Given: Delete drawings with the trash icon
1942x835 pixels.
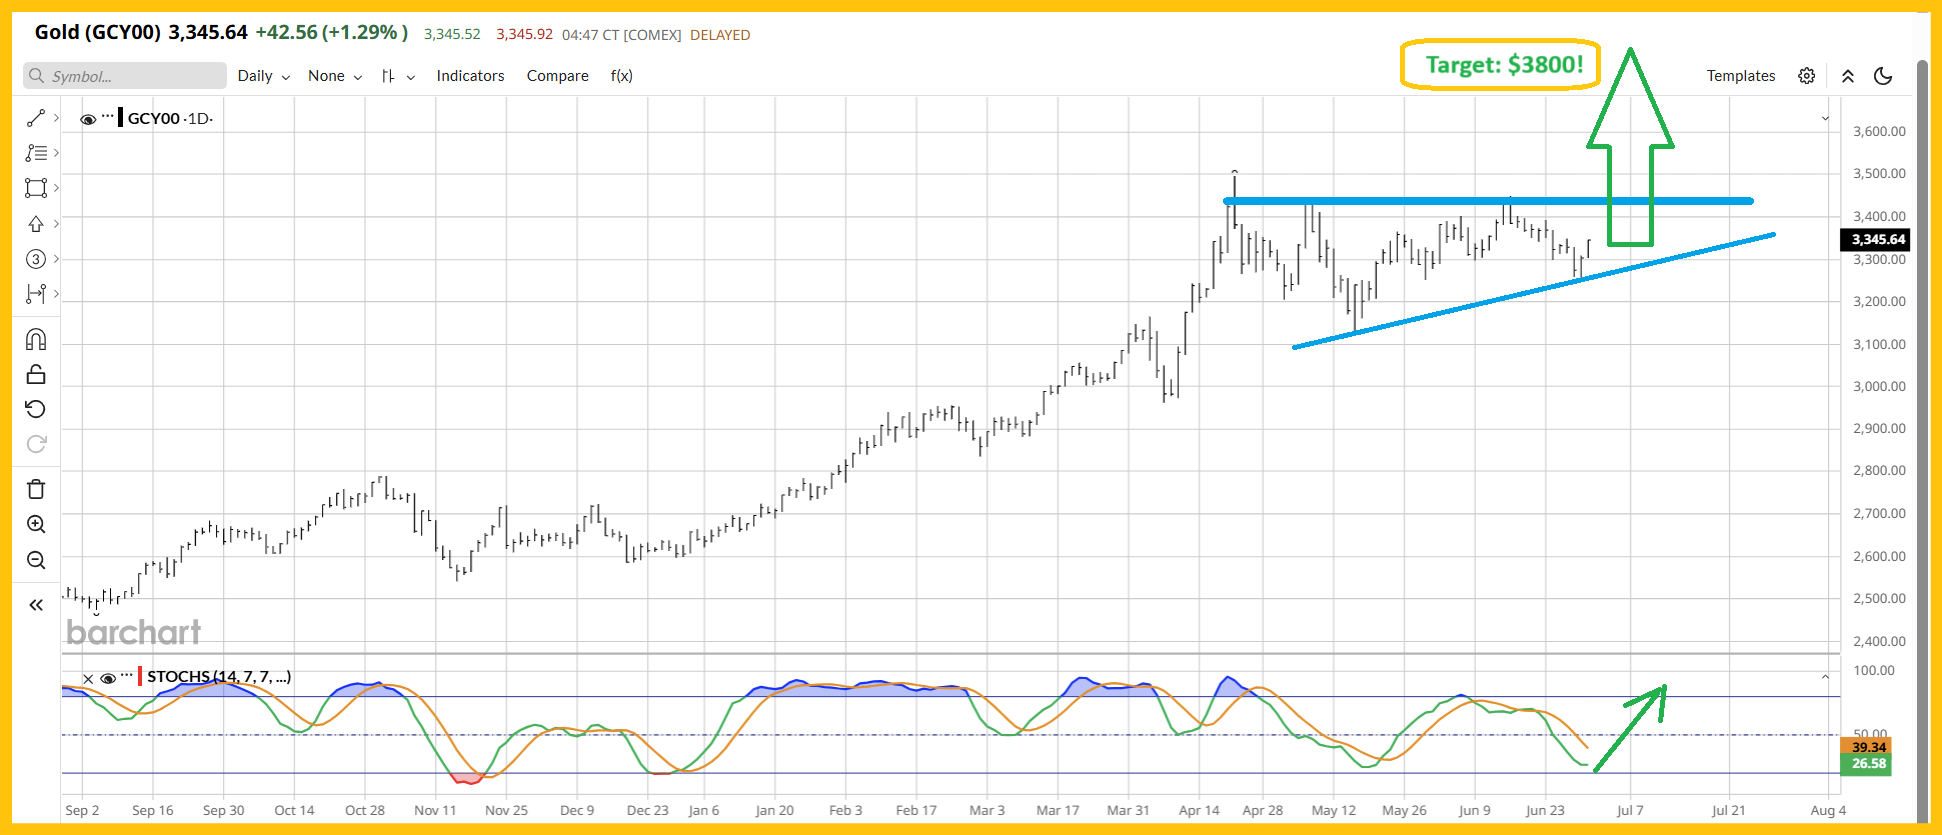Looking at the screenshot, I should point(36,489).
